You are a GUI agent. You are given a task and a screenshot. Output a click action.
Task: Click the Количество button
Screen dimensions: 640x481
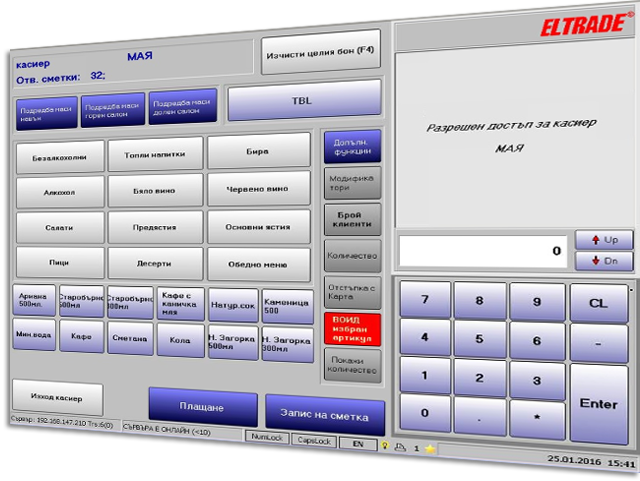click(352, 256)
